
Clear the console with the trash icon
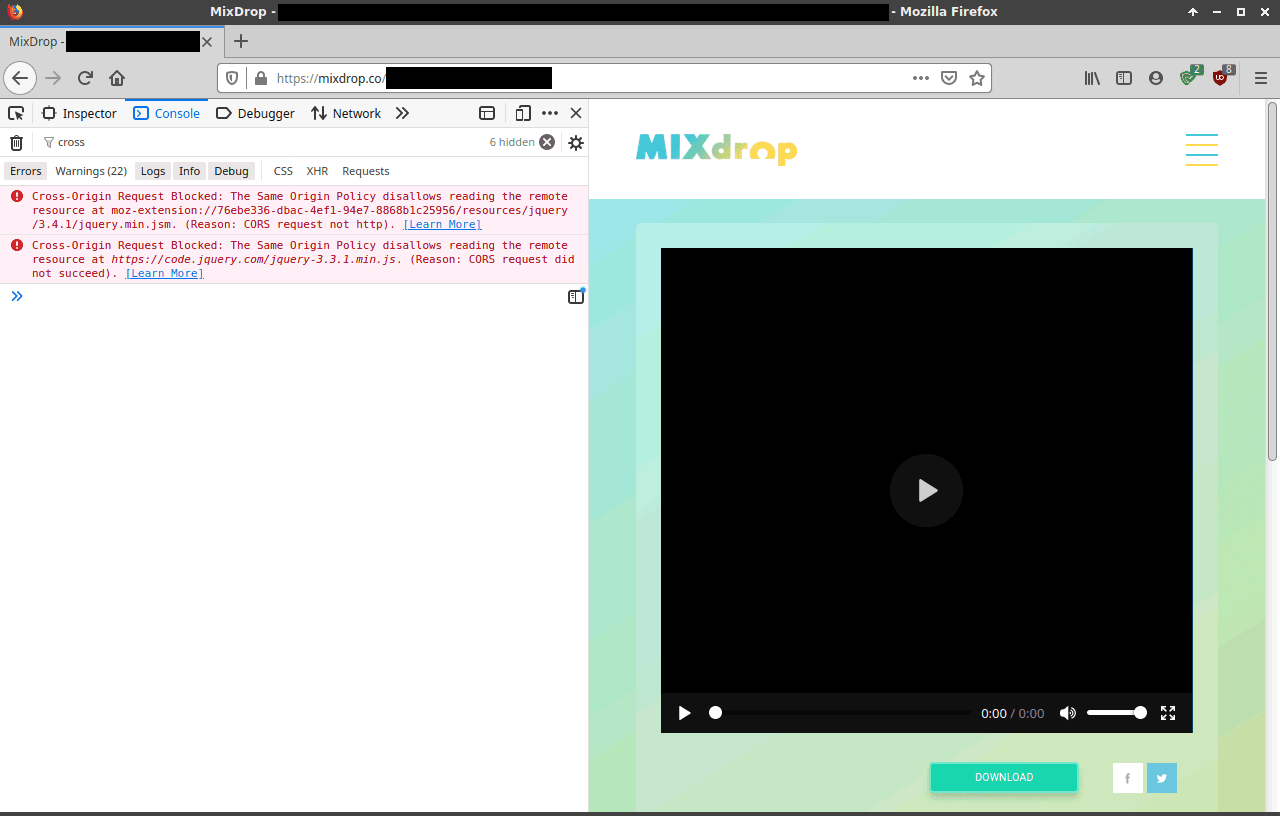click(16, 142)
